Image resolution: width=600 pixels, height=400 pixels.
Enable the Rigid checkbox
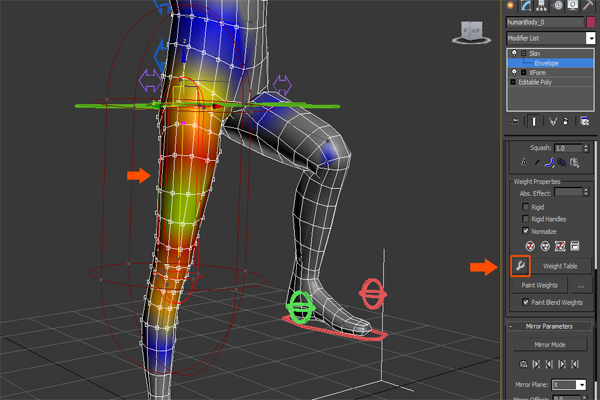pyautogui.click(x=525, y=207)
